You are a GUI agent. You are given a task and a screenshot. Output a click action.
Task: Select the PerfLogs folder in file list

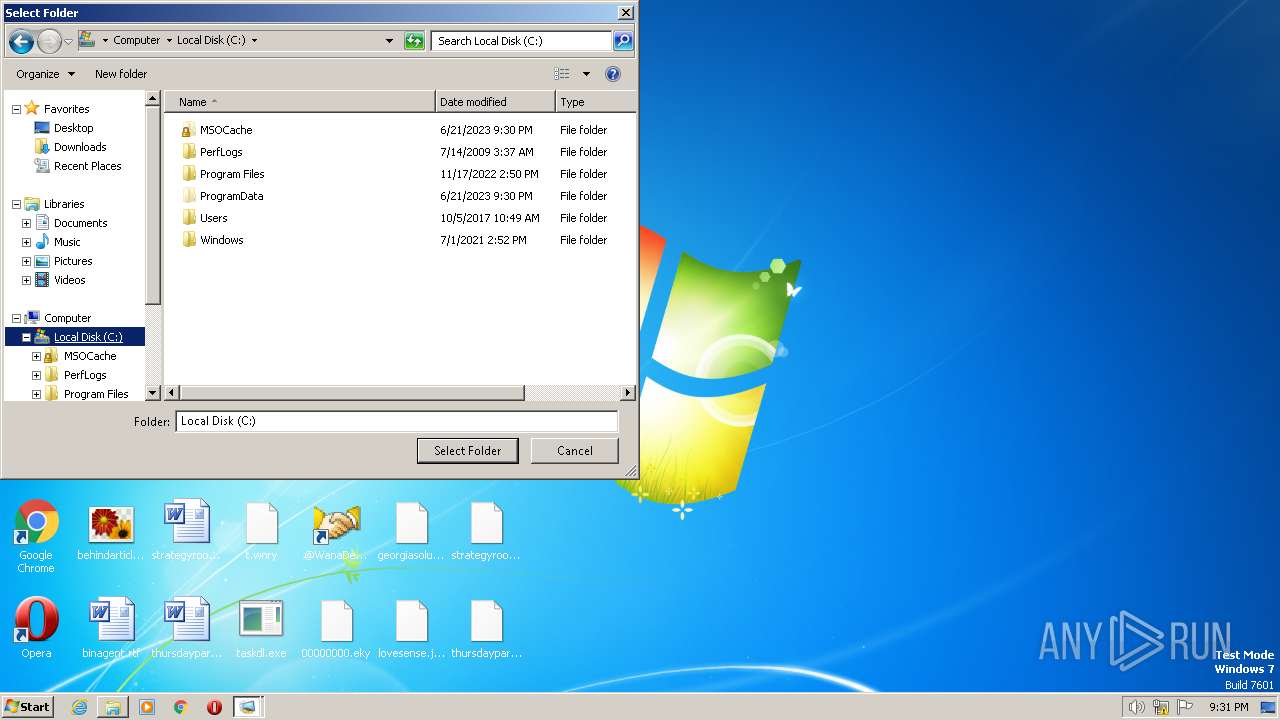(x=221, y=152)
